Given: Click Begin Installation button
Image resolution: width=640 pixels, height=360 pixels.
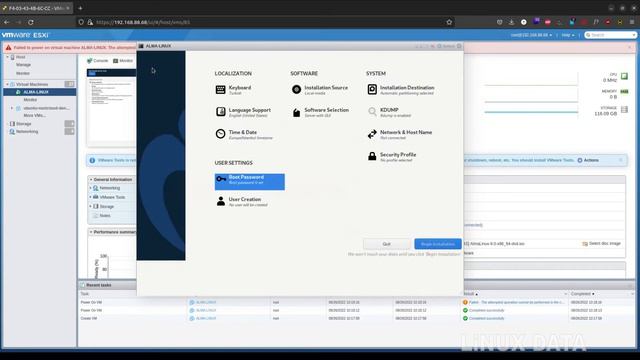Looking at the screenshot, I should coord(438,244).
